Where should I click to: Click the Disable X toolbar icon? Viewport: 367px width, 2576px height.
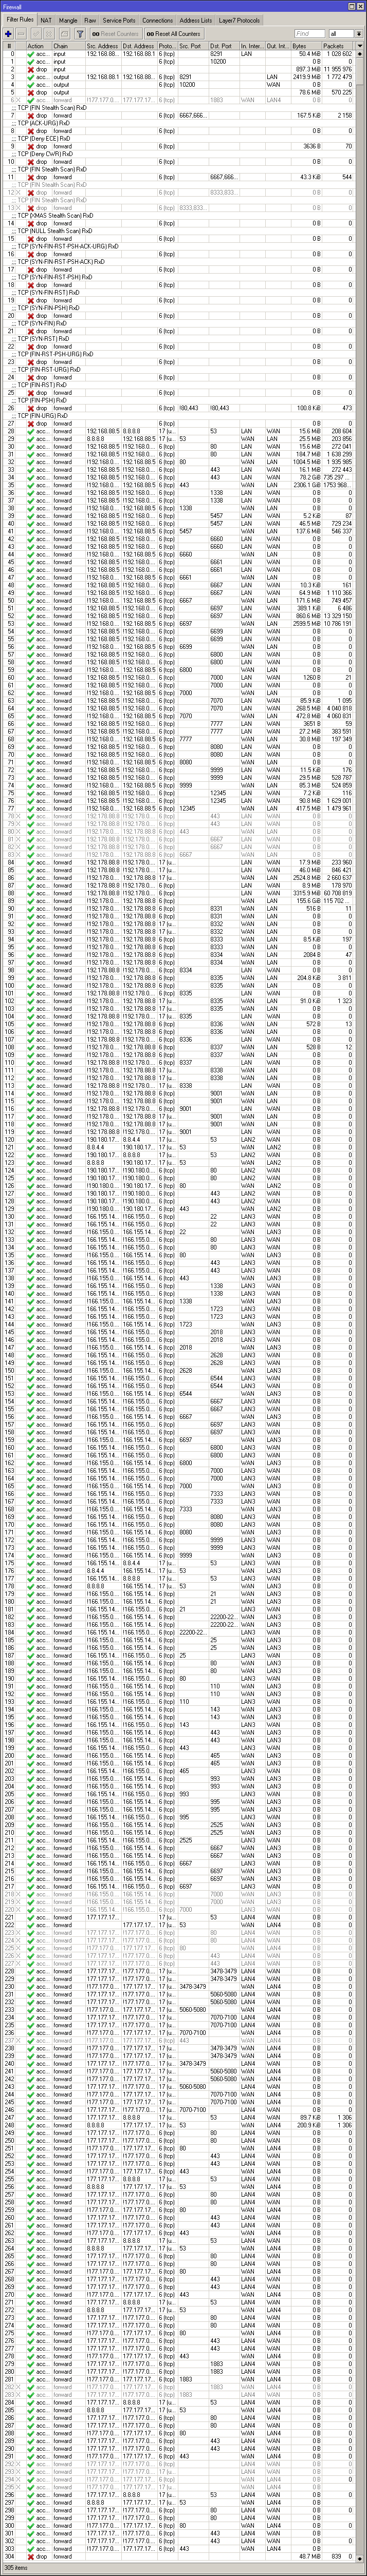pos(49,33)
